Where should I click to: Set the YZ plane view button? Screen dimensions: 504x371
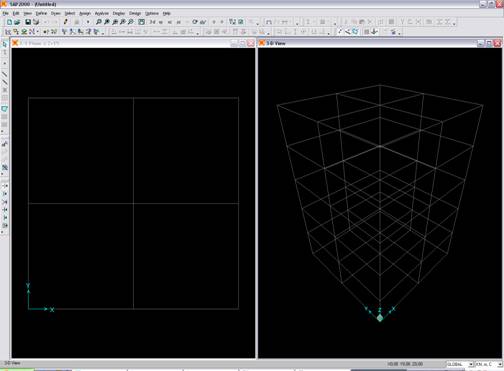click(179, 22)
